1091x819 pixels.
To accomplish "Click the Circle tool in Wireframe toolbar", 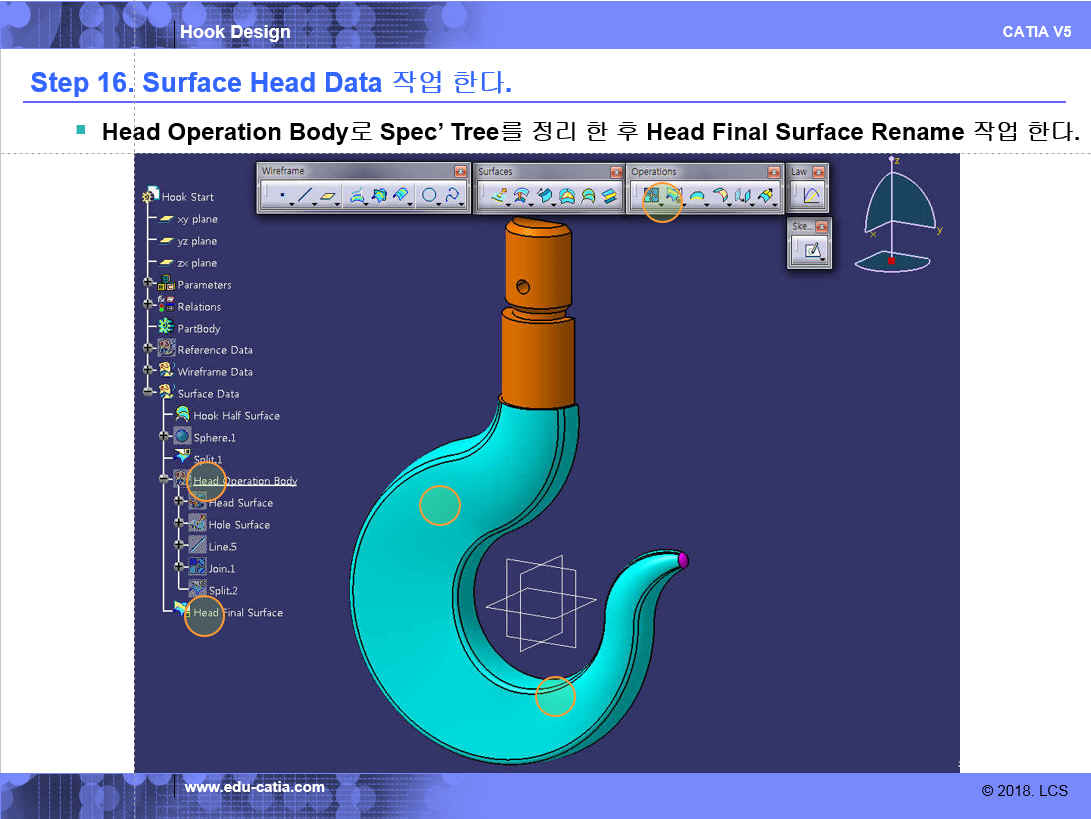I will click(429, 197).
